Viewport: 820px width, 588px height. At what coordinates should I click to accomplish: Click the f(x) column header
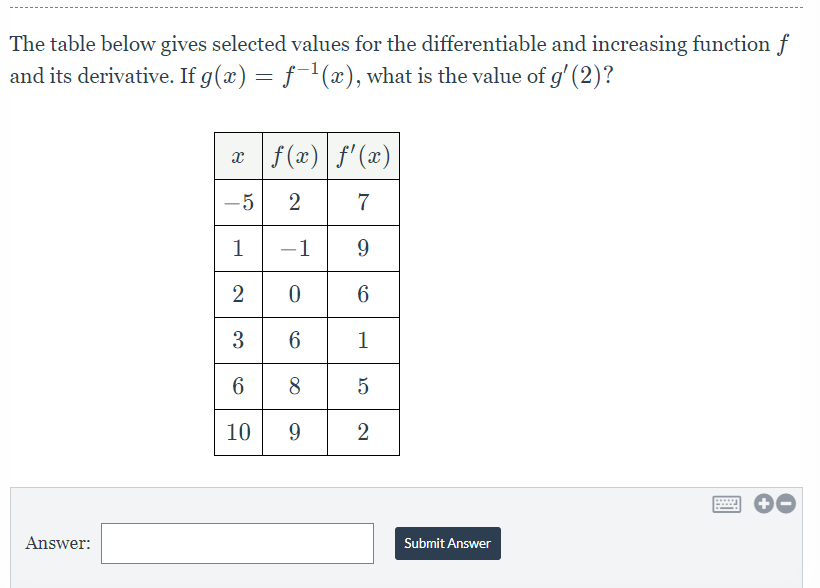pyautogui.click(x=295, y=156)
